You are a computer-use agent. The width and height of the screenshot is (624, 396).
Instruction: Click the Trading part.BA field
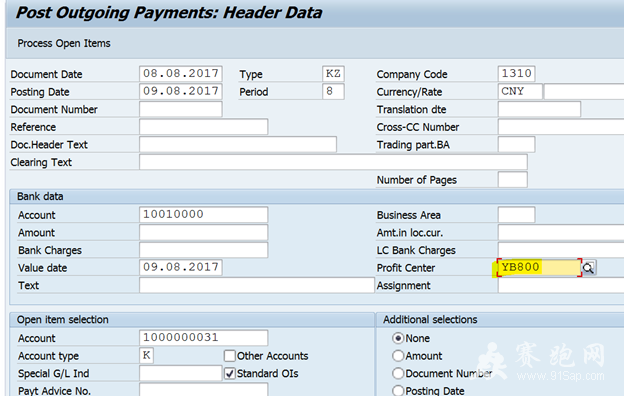516,144
